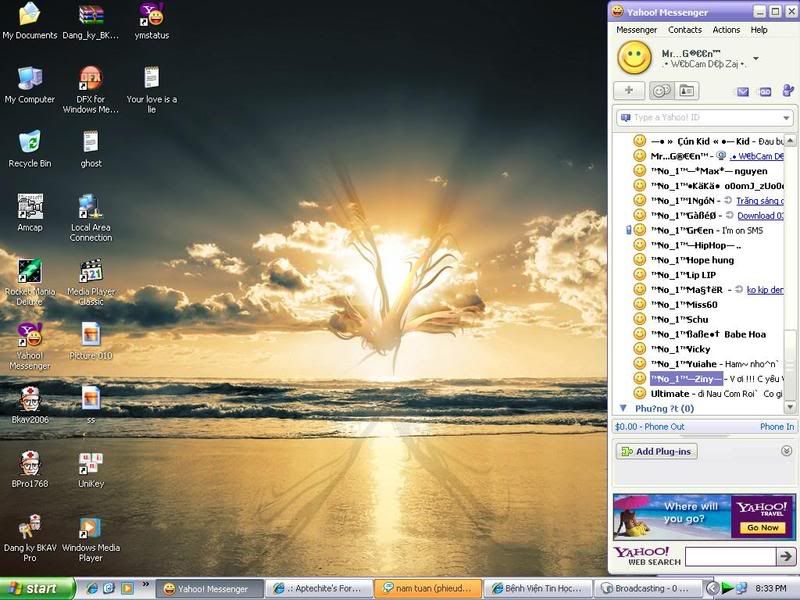
Task: Select the ss image file icon
Action: [91, 405]
